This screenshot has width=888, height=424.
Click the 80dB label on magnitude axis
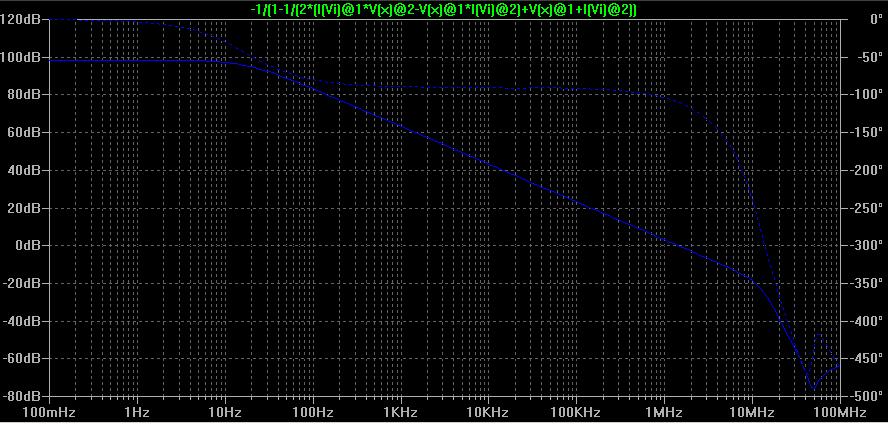[23, 95]
